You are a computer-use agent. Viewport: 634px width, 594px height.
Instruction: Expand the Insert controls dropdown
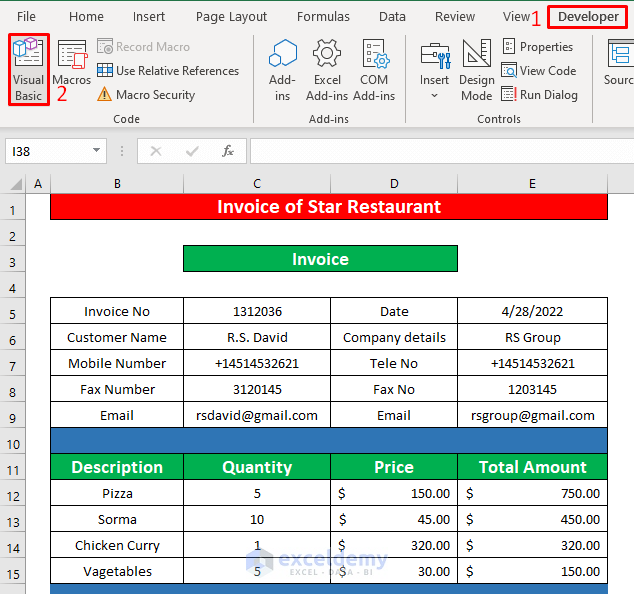tap(434, 96)
